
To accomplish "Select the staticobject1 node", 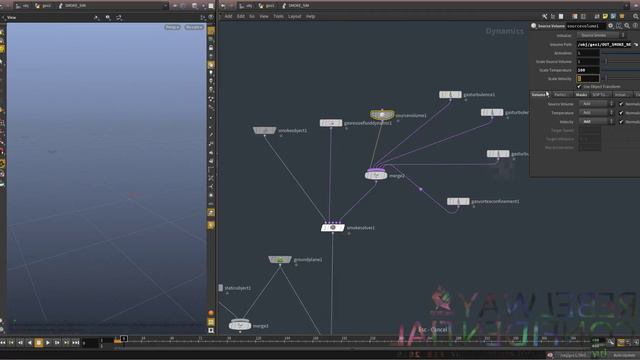I will [221, 288].
